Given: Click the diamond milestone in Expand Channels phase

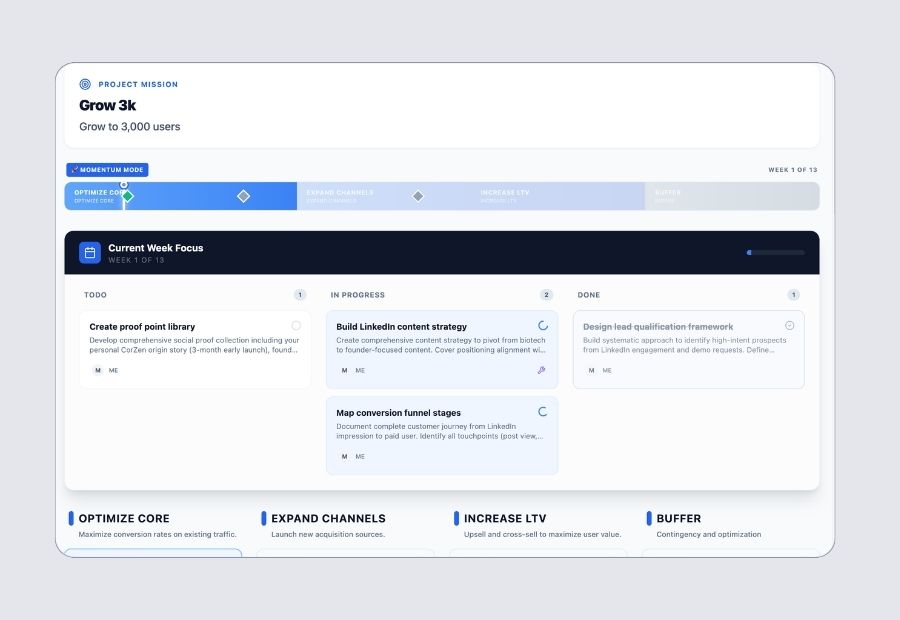Looking at the screenshot, I should [418, 196].
